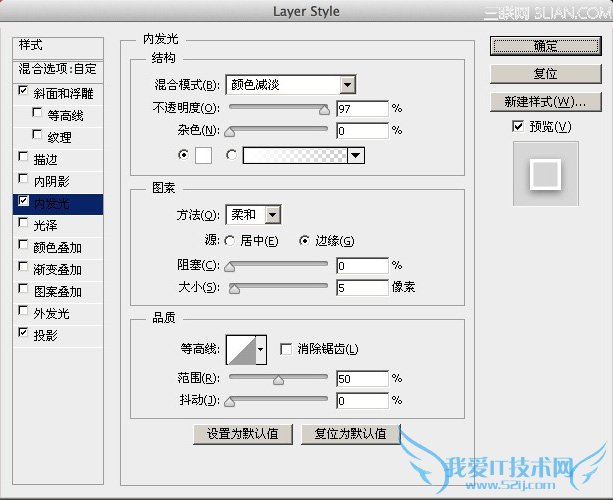Select the gradient radio button
The width and height of the screenshot is (613, 500).
pyautogui.click(x=231, y=155)
